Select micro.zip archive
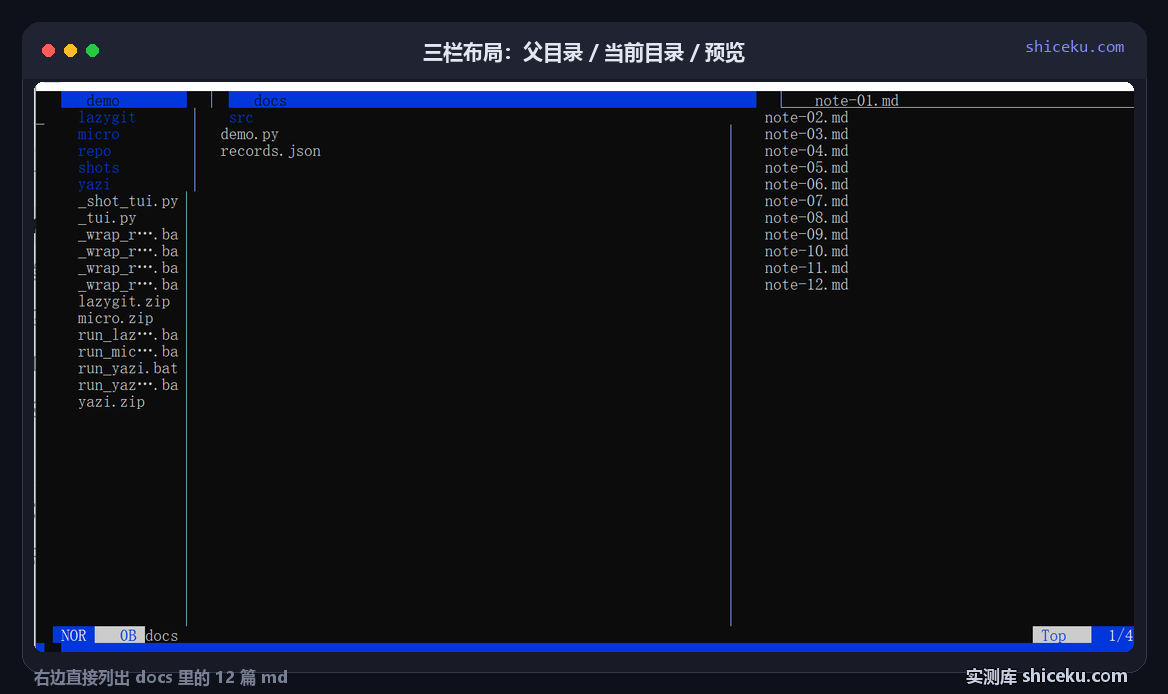 (x=115, y=319)
